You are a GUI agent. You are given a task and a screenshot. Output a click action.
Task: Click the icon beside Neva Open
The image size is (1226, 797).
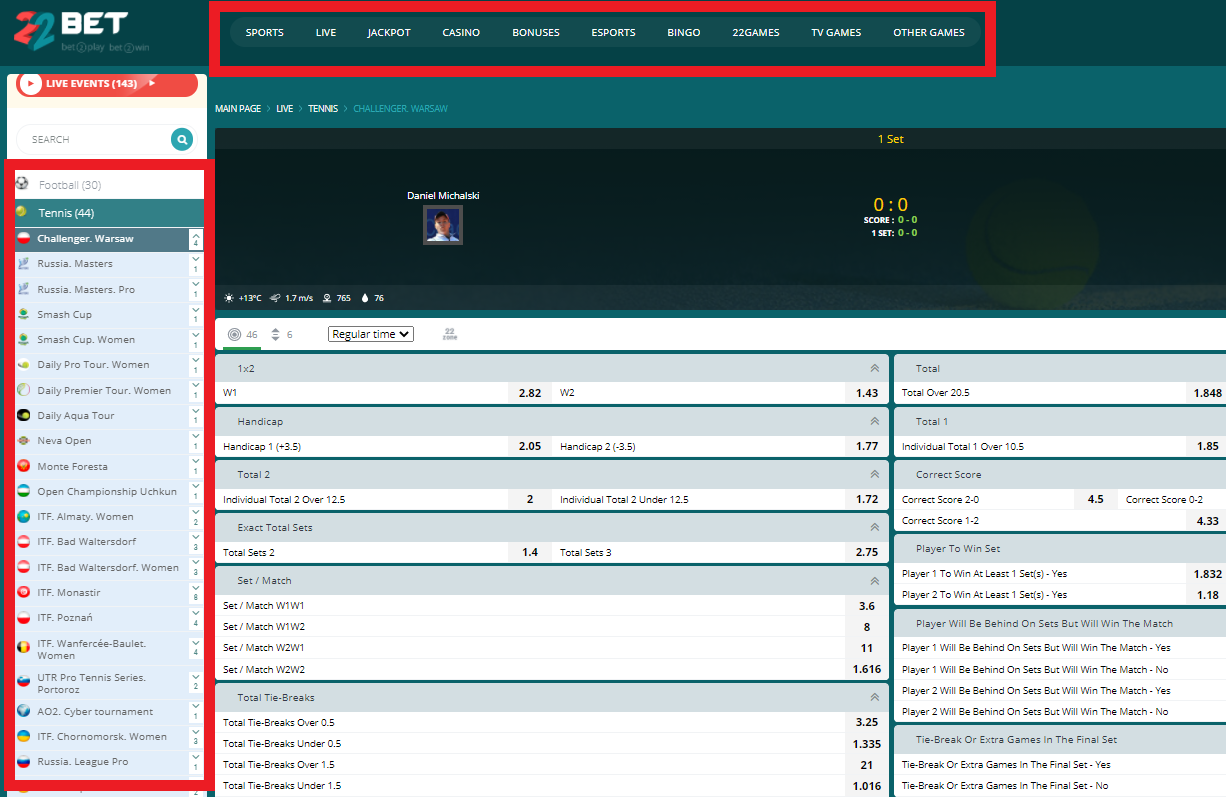23,440
